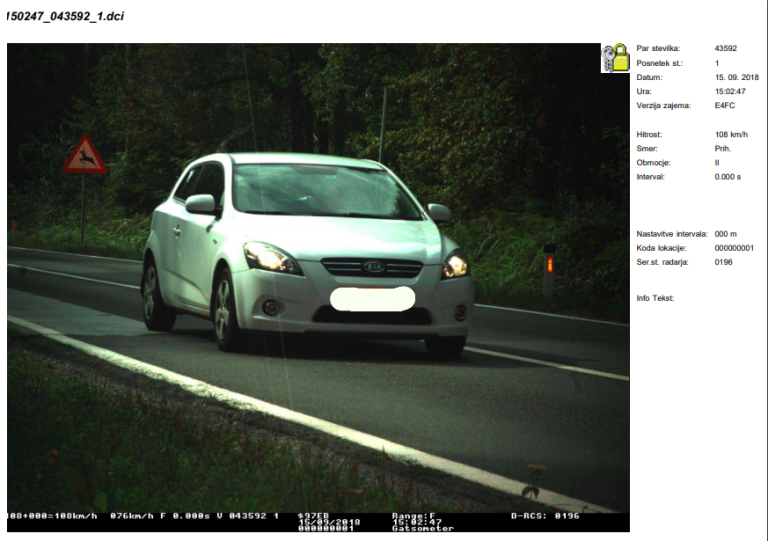
Task: Click the padlock with keys security icon
Action: [615, 58]
